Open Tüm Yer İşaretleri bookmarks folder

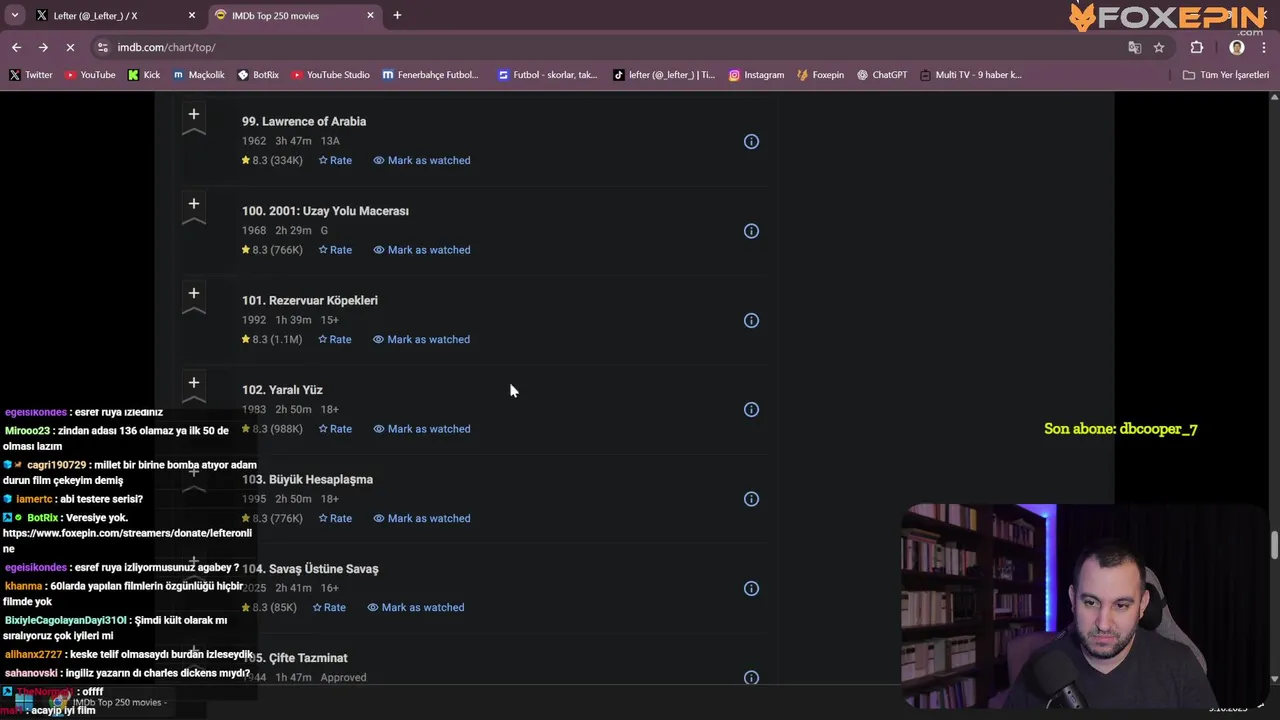[x=1225, y=75]
